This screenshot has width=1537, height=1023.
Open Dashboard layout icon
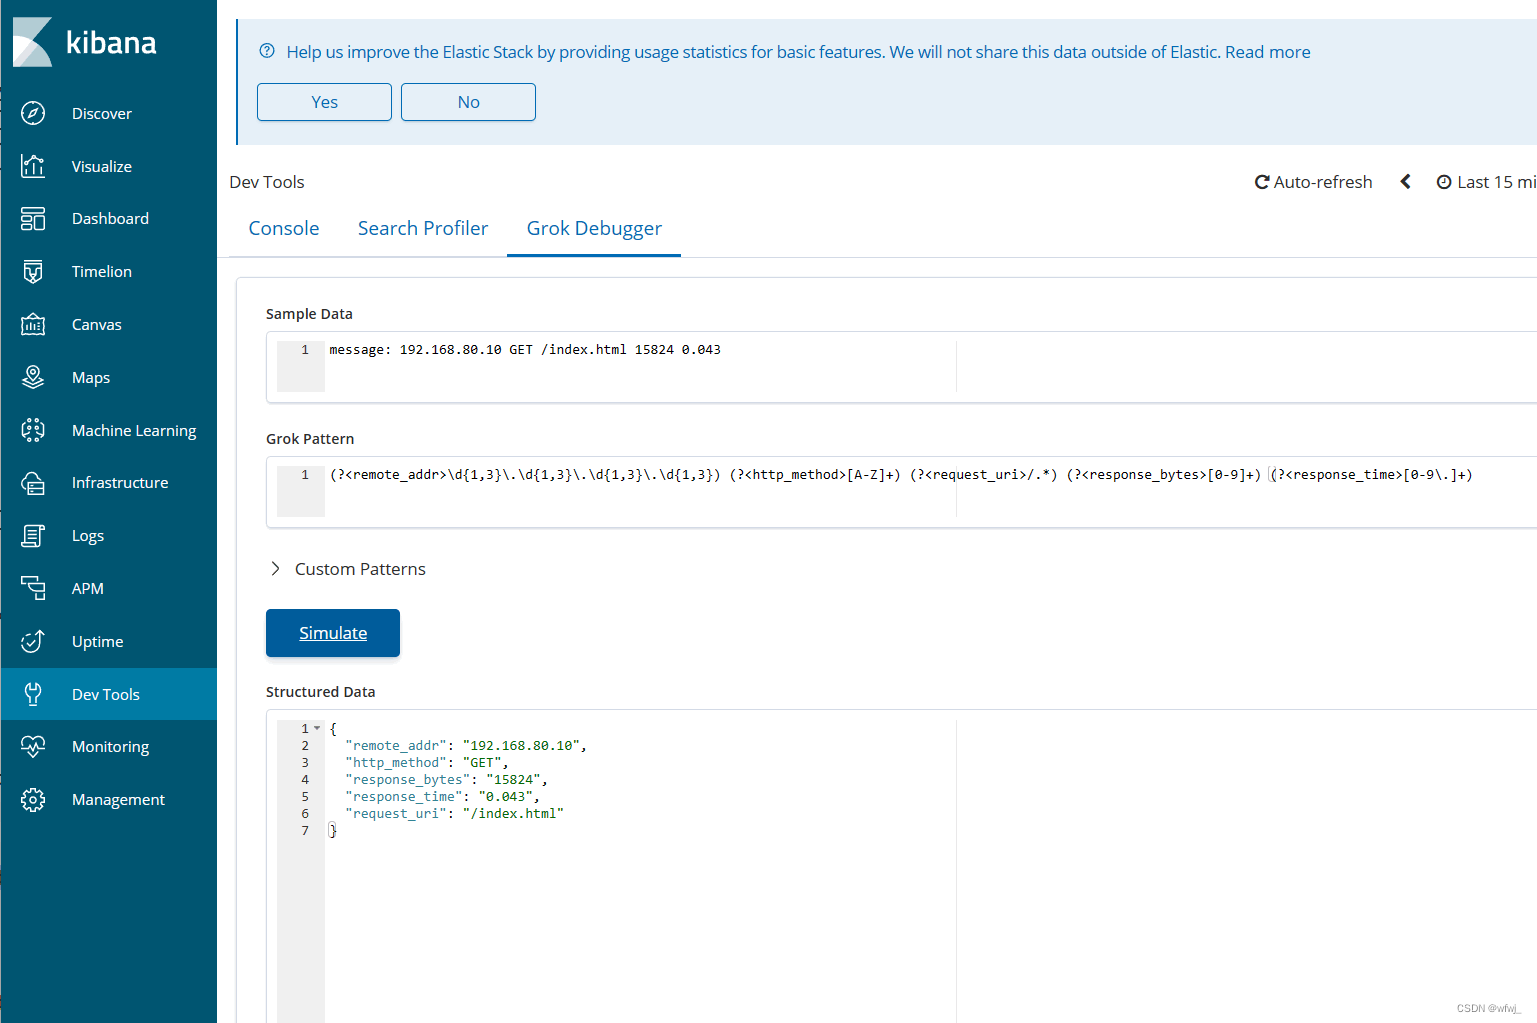pyautogui.click(x=33, y=218)
